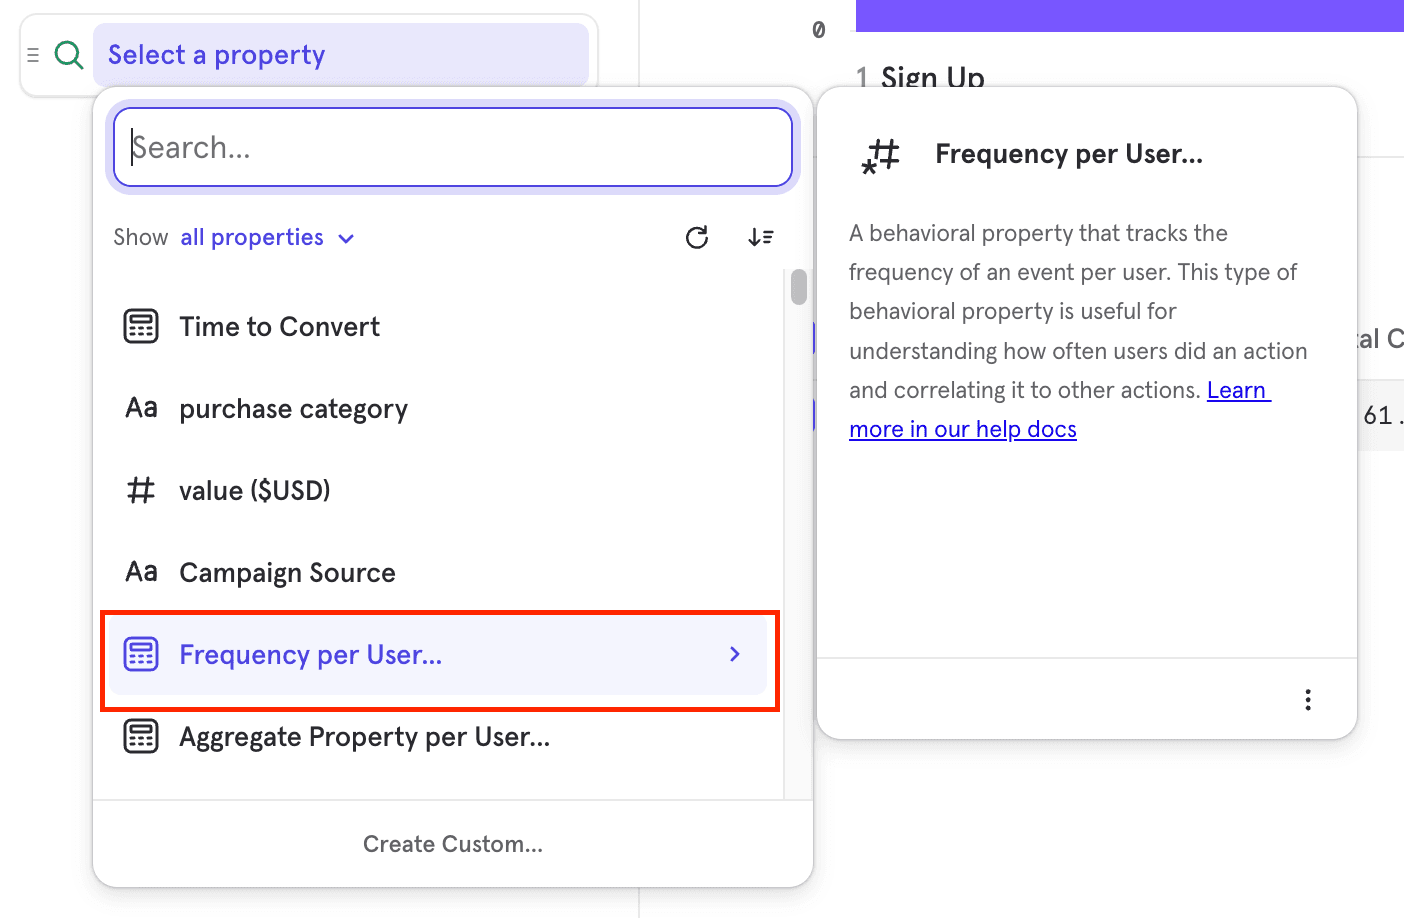The height and width of the screenshot is (918, 1404).
Task: Click the hamburger lines icon beside the magnifier
Action: pyautogui.click(x=33, y=55)
